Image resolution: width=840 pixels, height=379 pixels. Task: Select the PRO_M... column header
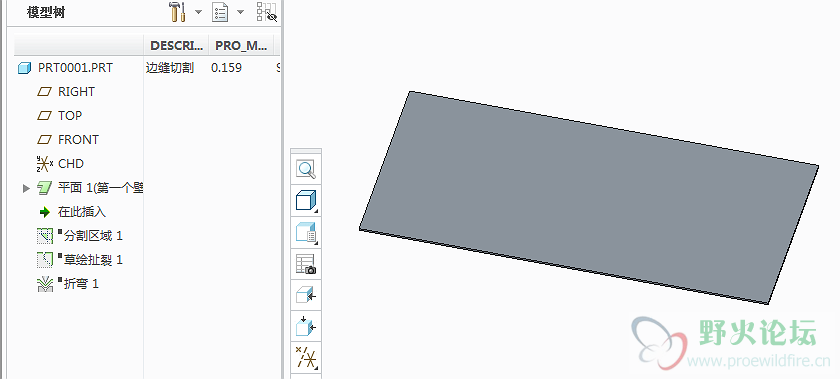click(x=241, y=46)
